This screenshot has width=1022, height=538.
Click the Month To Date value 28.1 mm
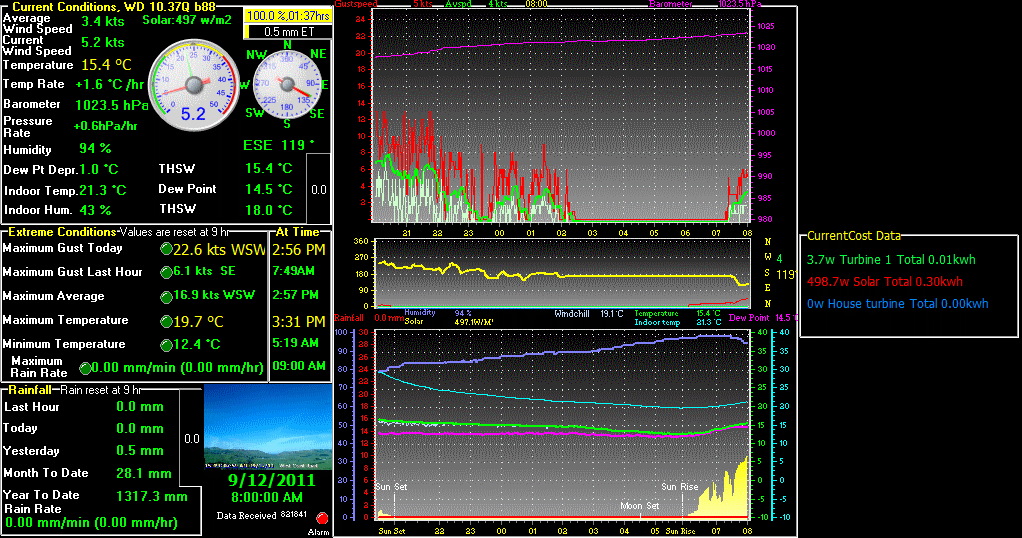(x=143, y=474)
